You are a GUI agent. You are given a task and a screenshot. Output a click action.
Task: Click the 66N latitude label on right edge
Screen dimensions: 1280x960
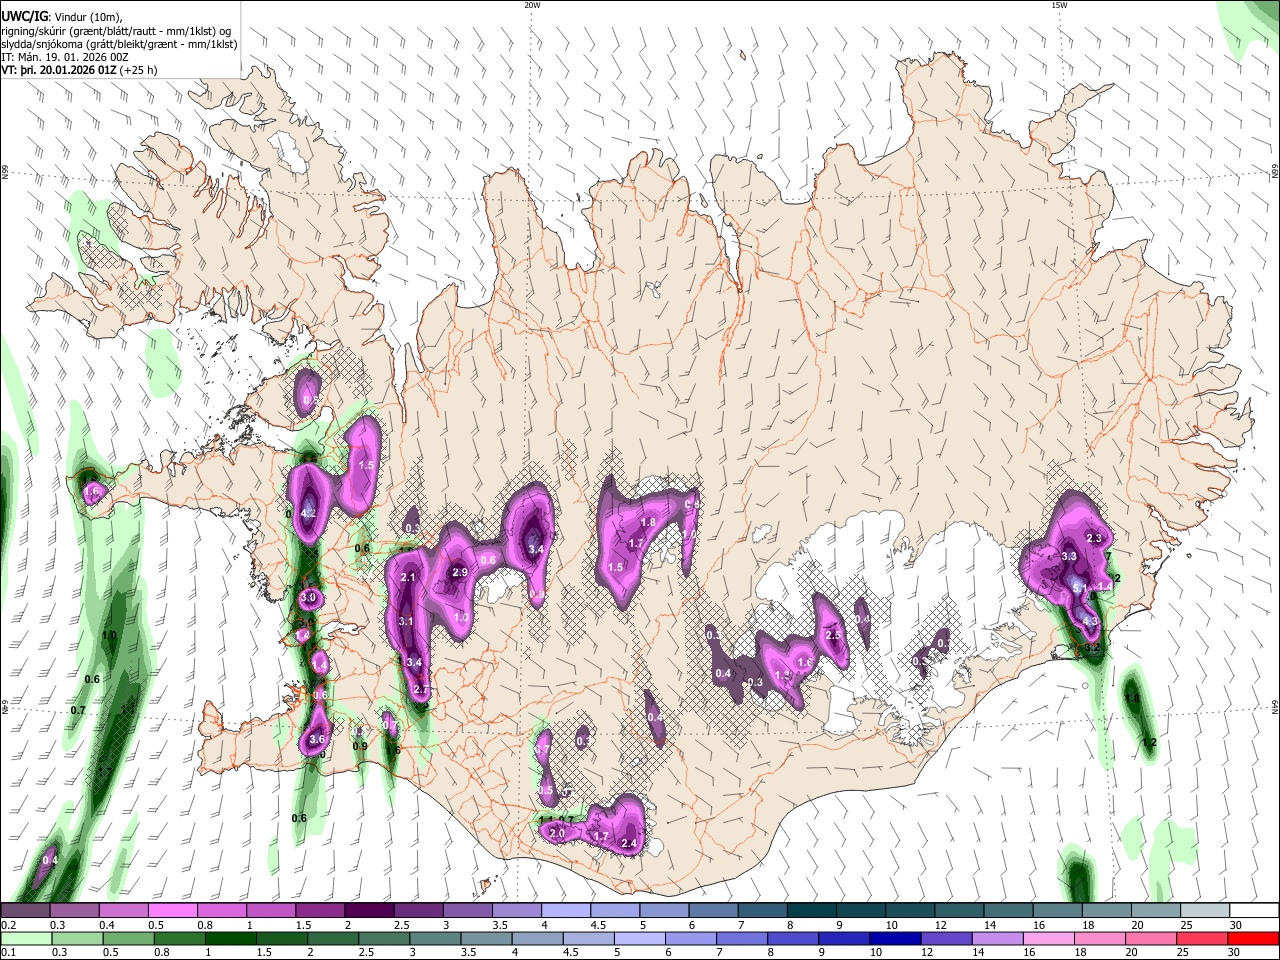pyautogui.click(x=1275, y=173)
